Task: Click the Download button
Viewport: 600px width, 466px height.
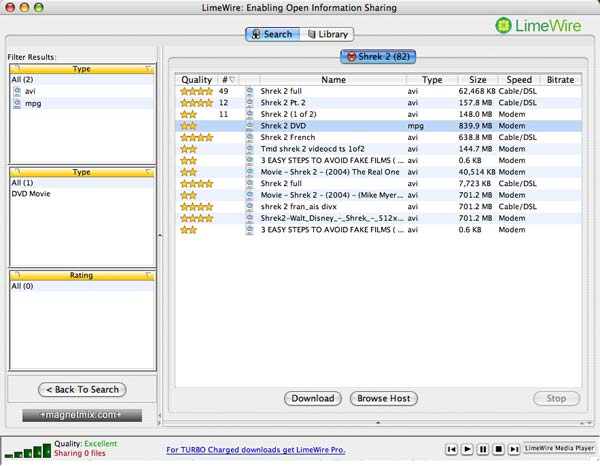Action: [313, 398]
